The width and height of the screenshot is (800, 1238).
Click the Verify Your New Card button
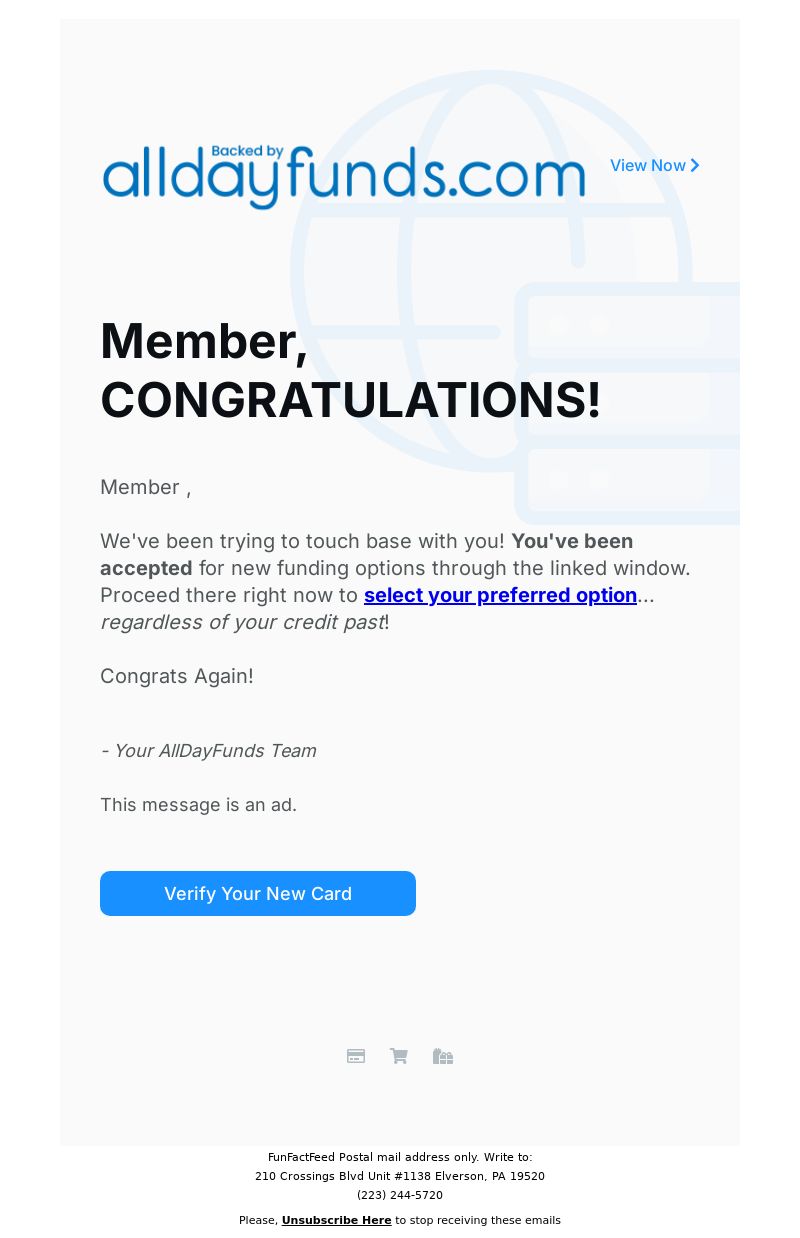pos(258,893)
